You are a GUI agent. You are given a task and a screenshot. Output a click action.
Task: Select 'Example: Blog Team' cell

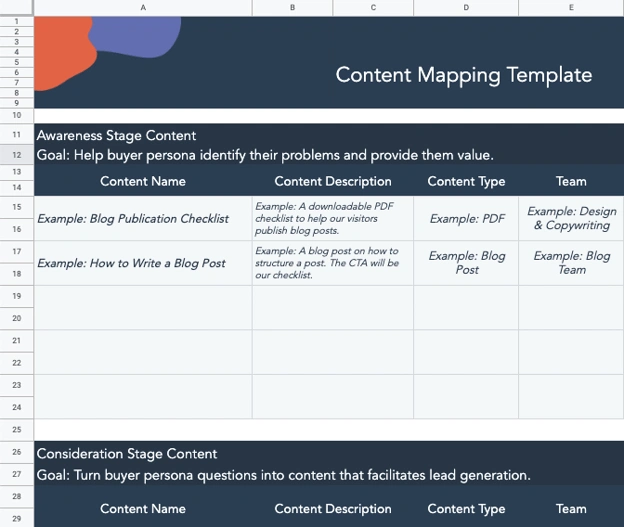571,263
